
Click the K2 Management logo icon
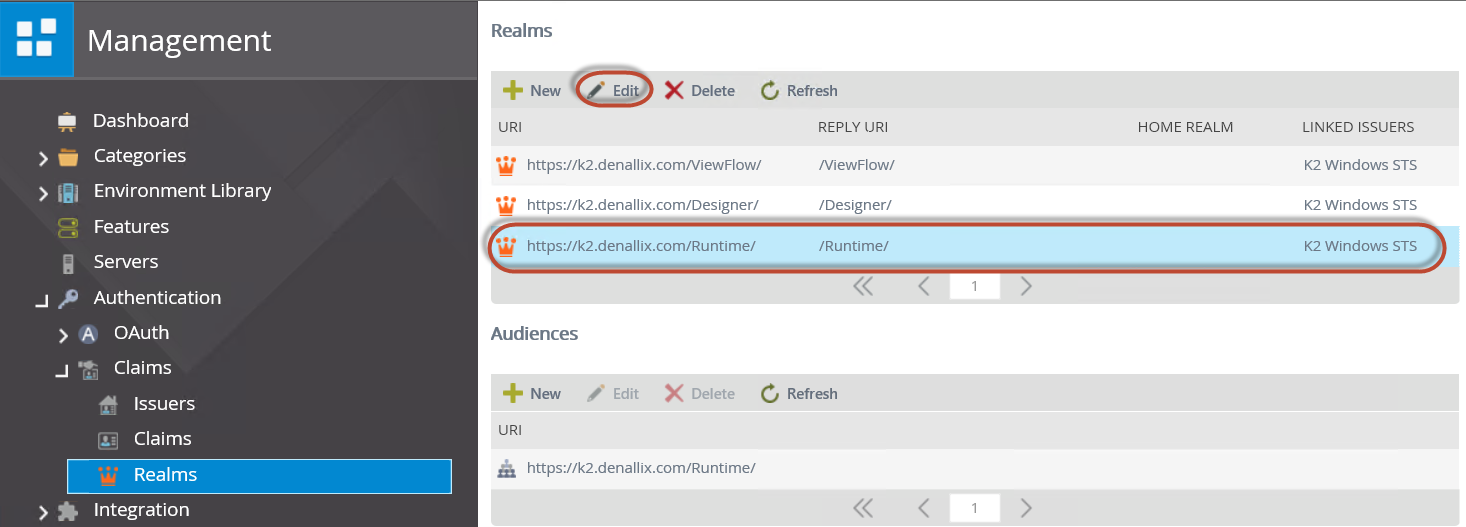(x=36, y=38)
